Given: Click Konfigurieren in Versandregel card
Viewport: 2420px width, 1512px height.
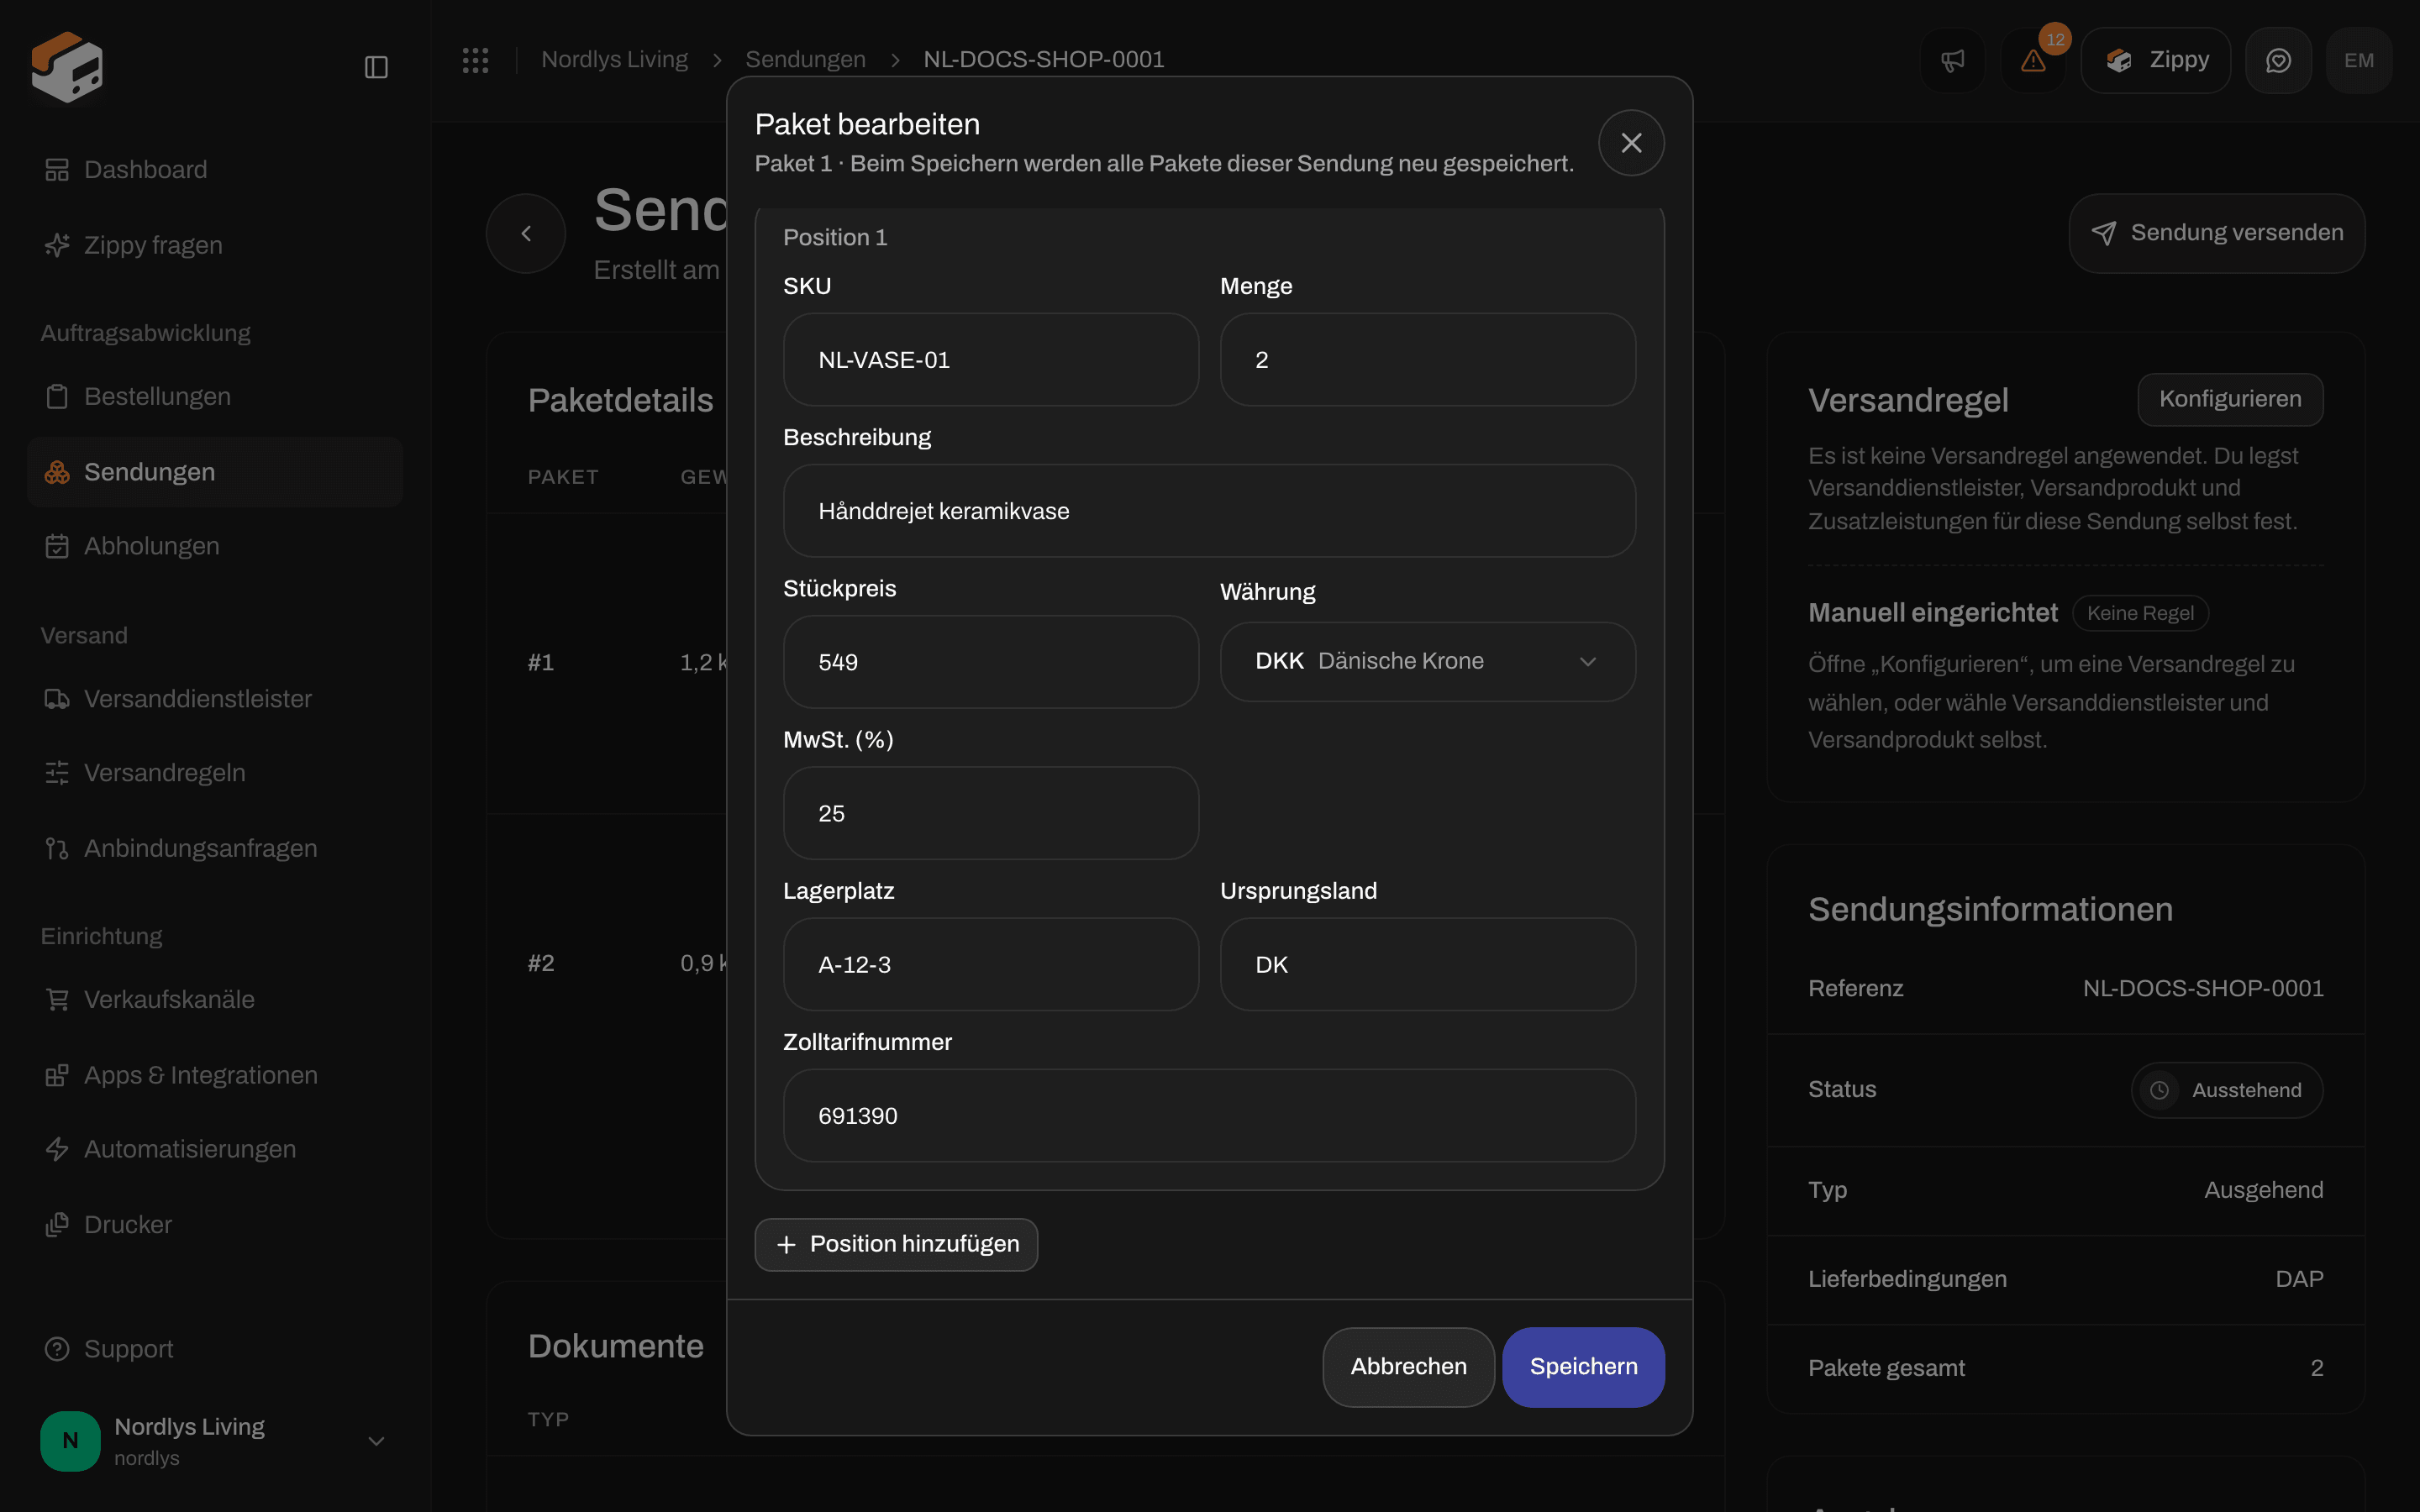Looking at the screenshot, I should tap(2230, 399).
